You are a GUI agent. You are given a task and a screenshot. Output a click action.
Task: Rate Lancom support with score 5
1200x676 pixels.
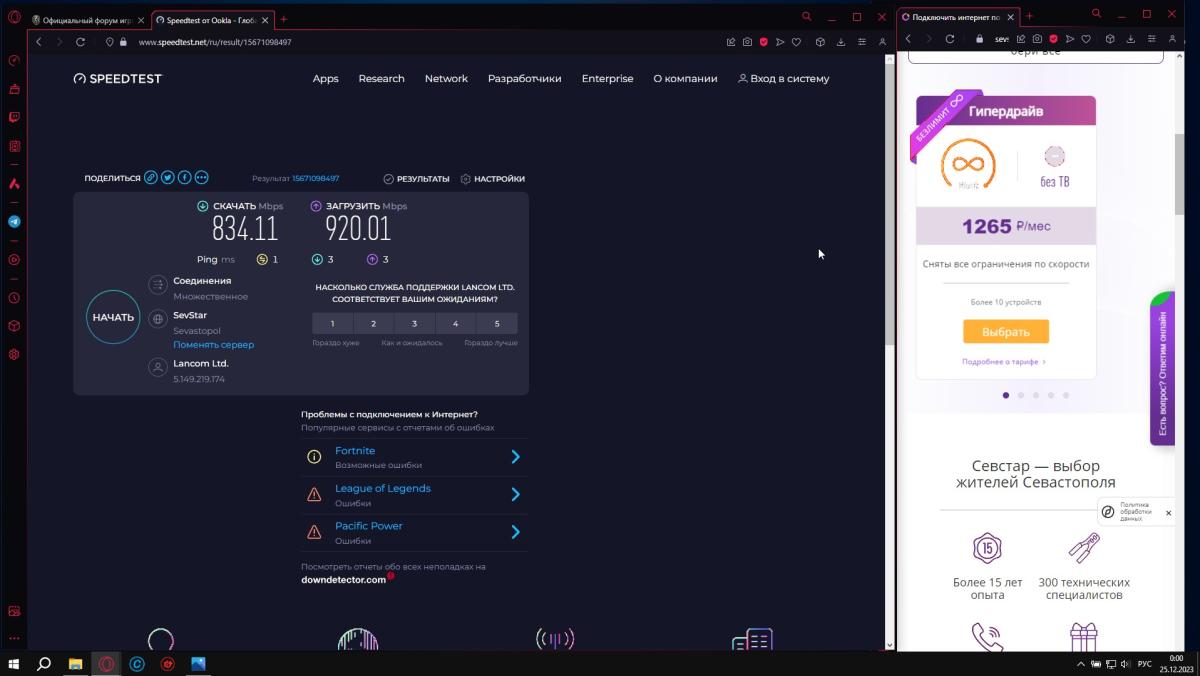[497, 323]
